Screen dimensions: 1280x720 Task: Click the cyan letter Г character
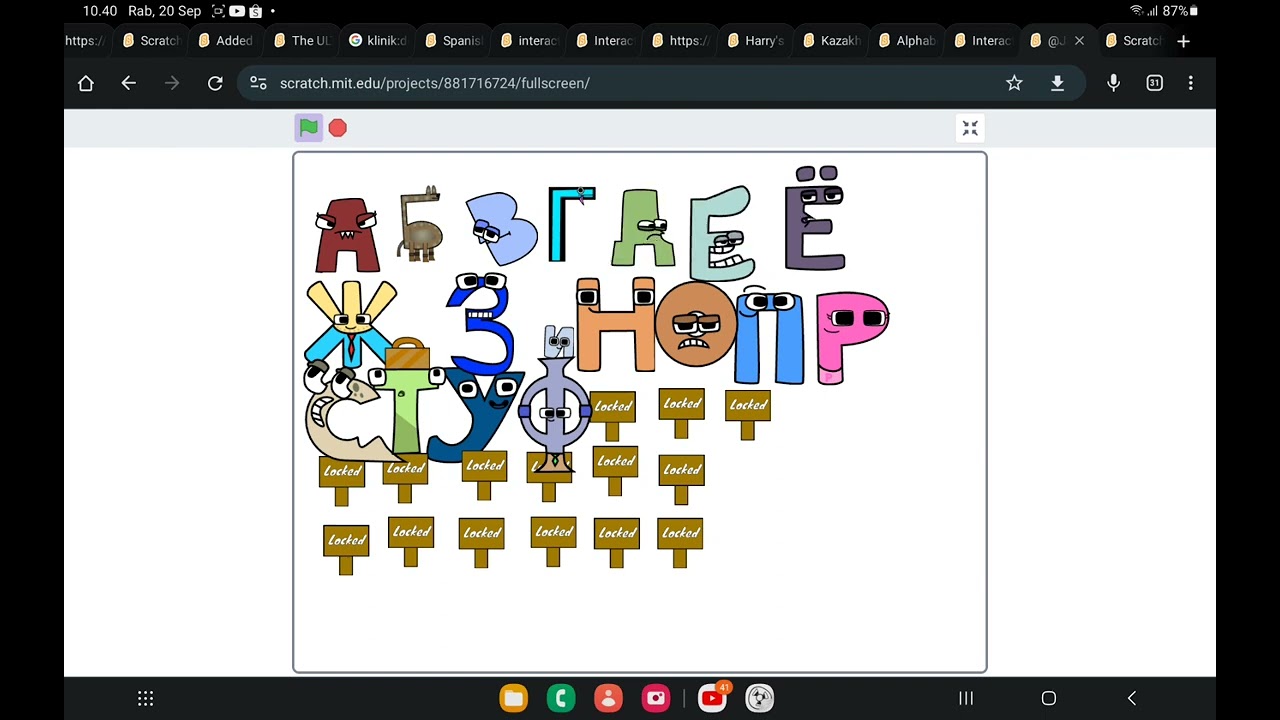[x=570, y=224]
